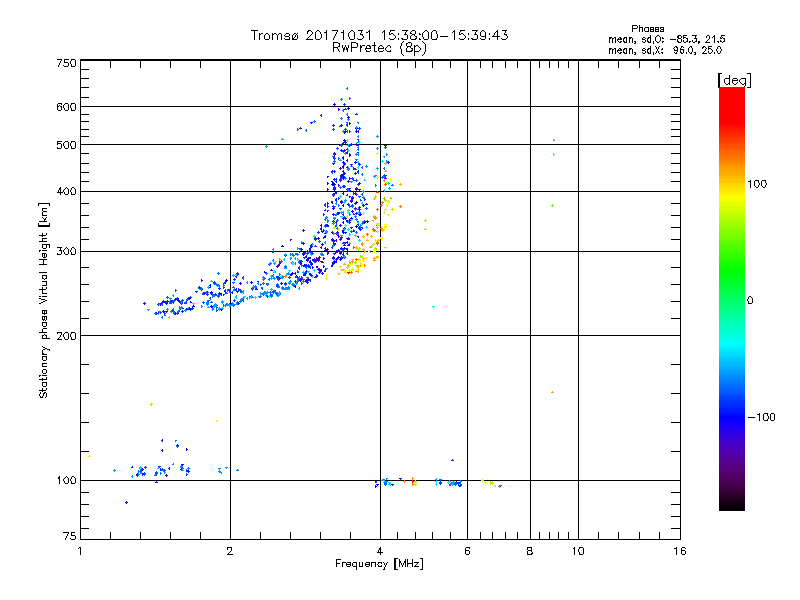This screenshot has height=600, width=800.
Task: Click the 'mean, sd,X: 96.0, 25.0' statistic
Action: pyautogui.click(x=665, y=50)
